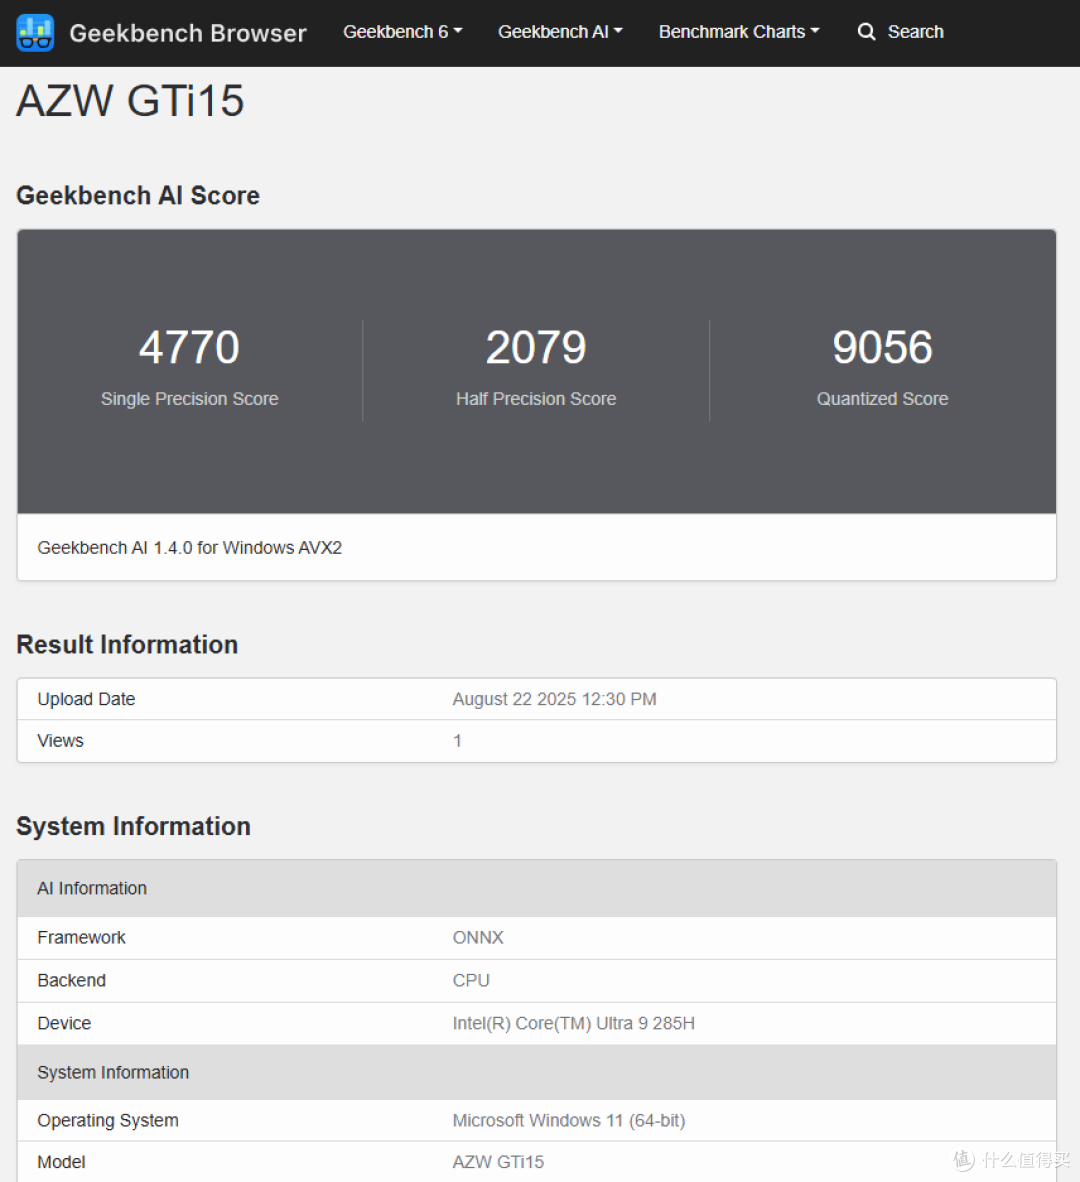Select the 4770 single precision score
This screenshot has width=1080, height=1182.
pyautogui.click(x=189, y=348)
